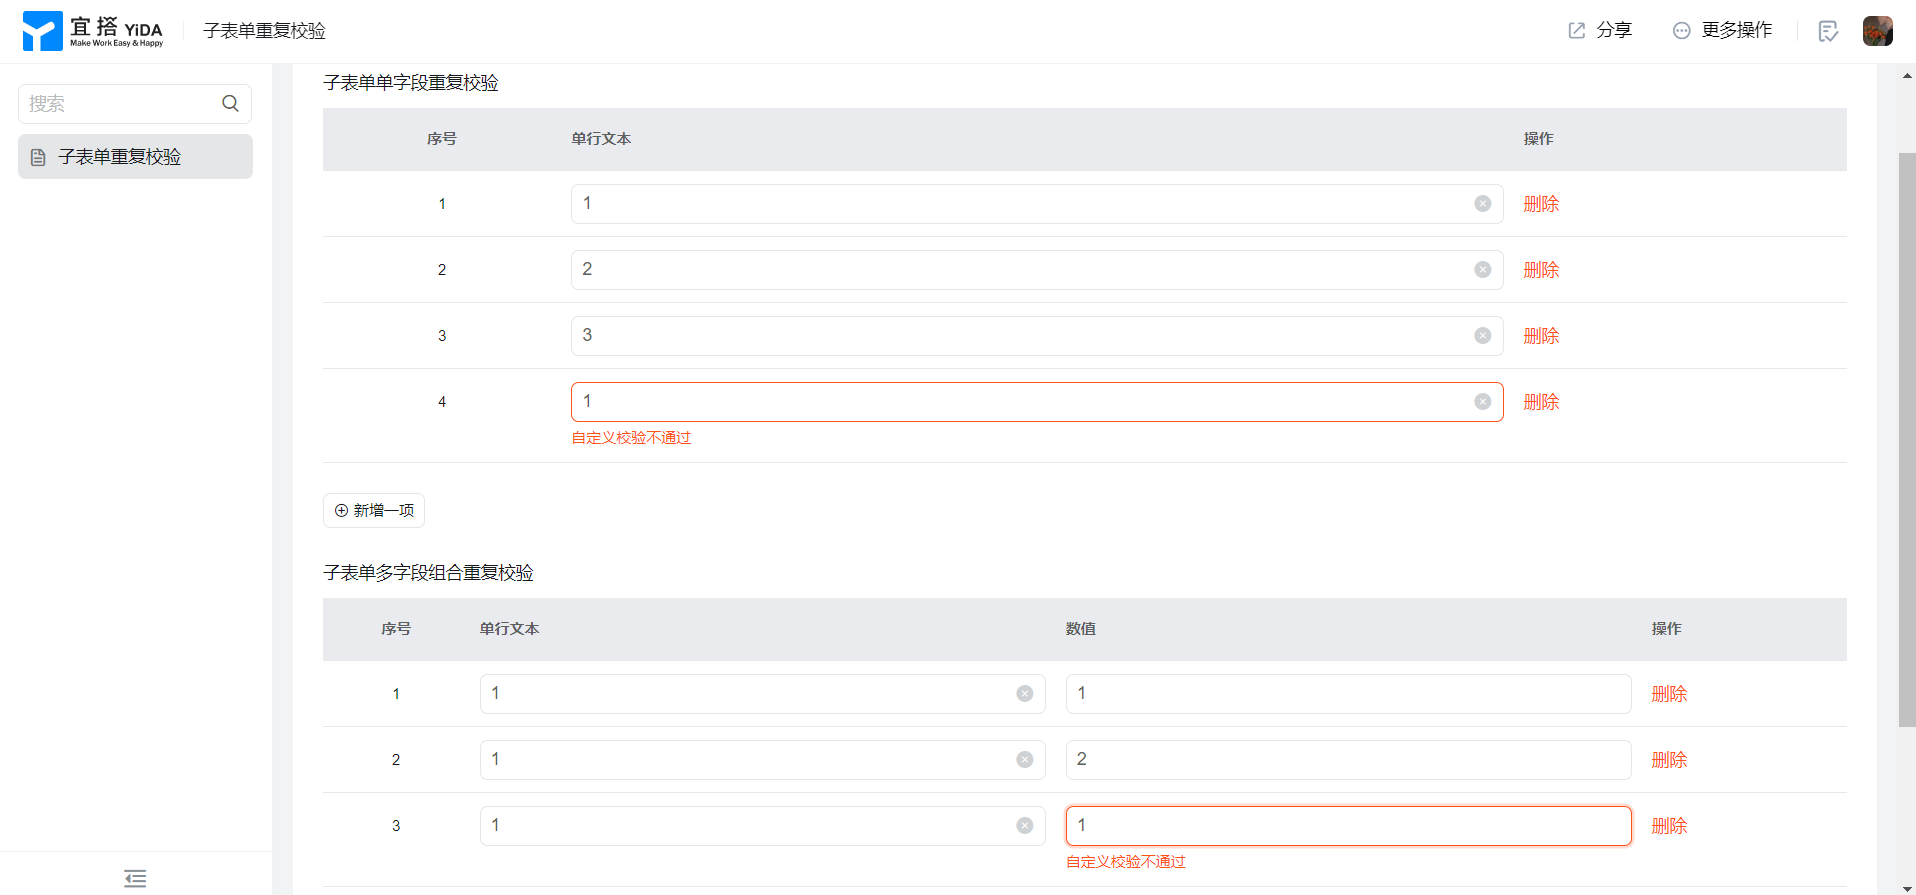The image size is (1916, 895).
Task: Focus the 数值 field in row 3
Action: point(1348,826)
